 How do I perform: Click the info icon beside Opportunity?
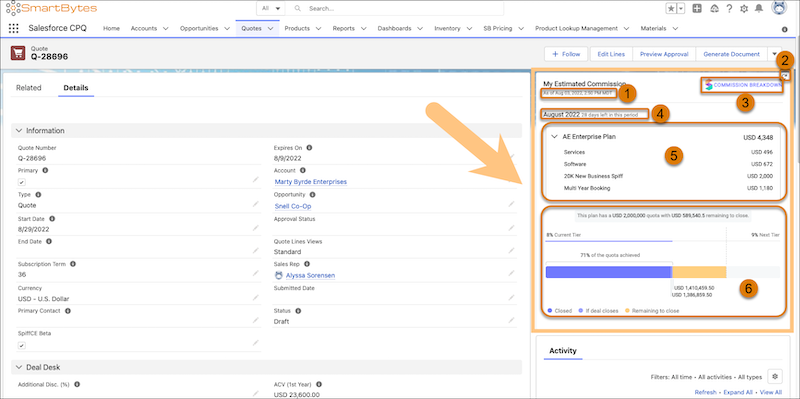point(312,194)
